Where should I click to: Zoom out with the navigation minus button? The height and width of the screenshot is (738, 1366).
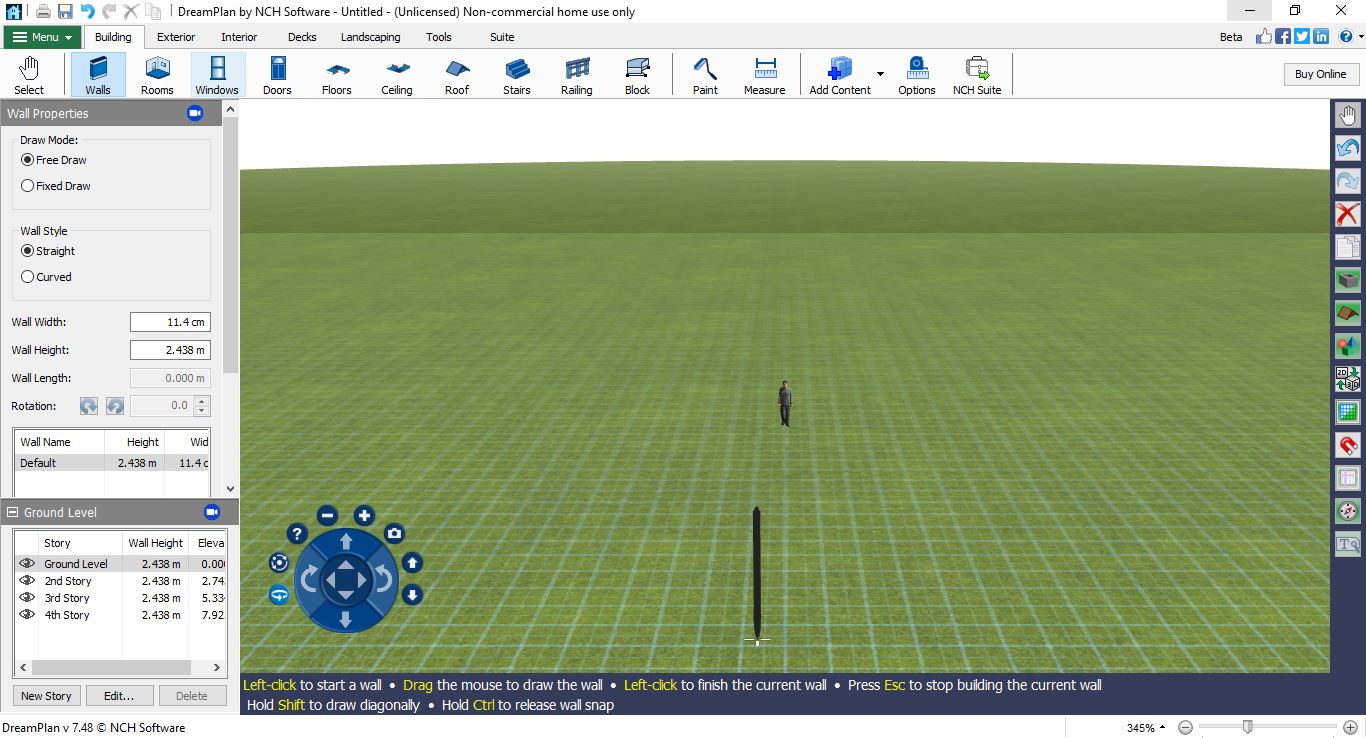(327, 516)
